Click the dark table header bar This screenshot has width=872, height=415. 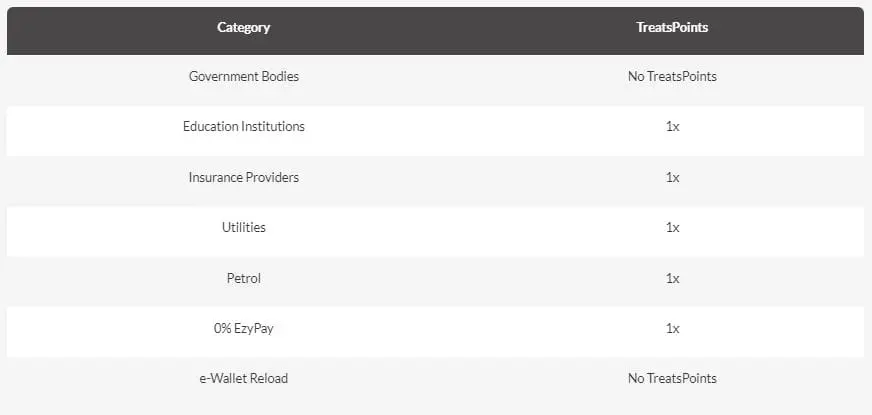coord(450,30)
